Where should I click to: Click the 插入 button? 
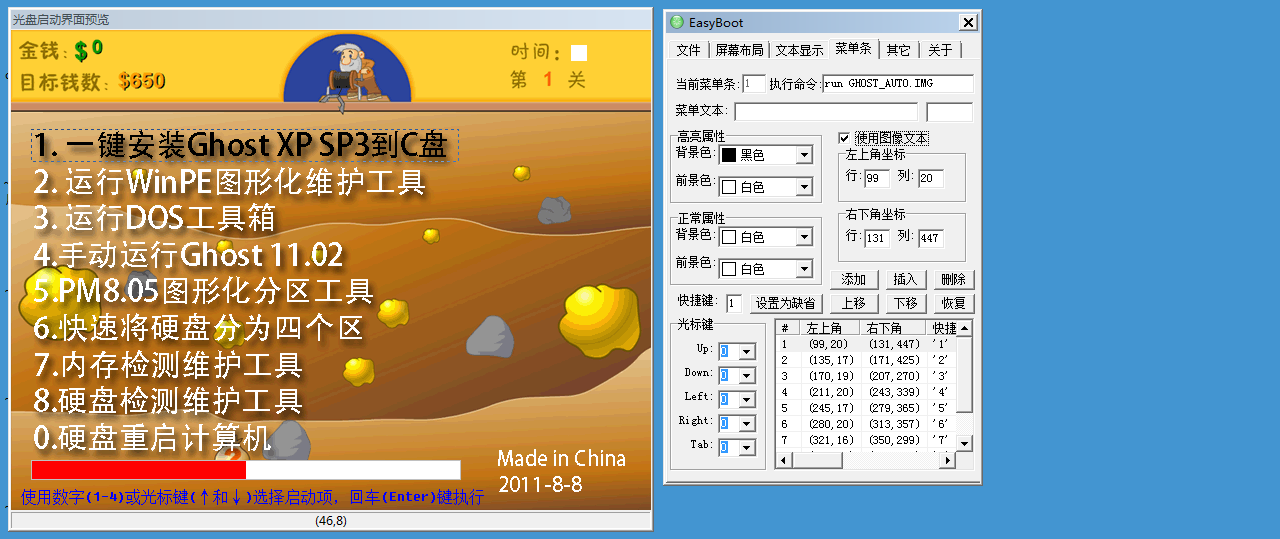(x=905, y=280)
